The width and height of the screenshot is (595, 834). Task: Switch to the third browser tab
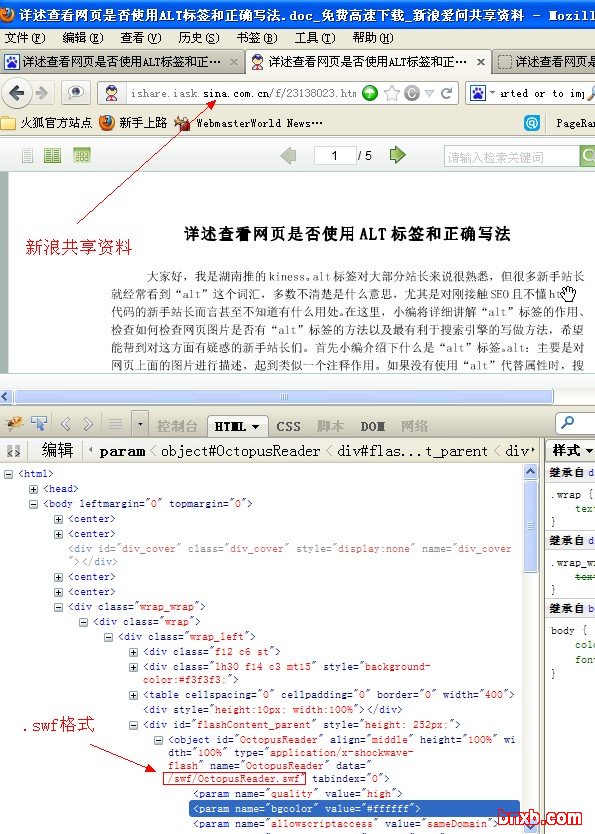pyautogui.click(x=544, y=62)
